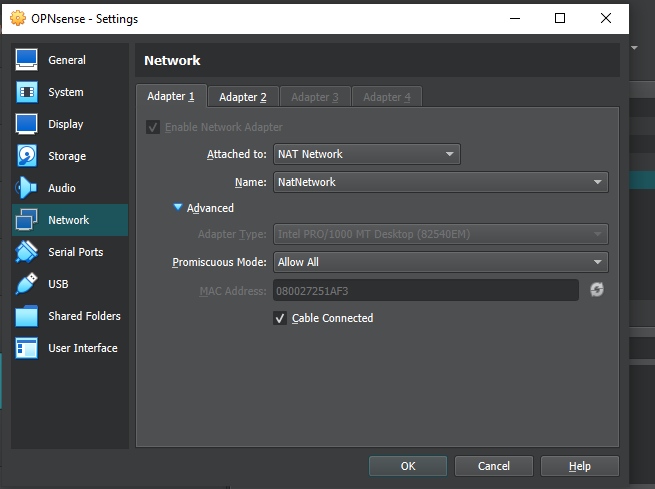This screenshot has width=655, height=489.
Task: Click the MAC address regenerate icon
Action: click(597, 289)
